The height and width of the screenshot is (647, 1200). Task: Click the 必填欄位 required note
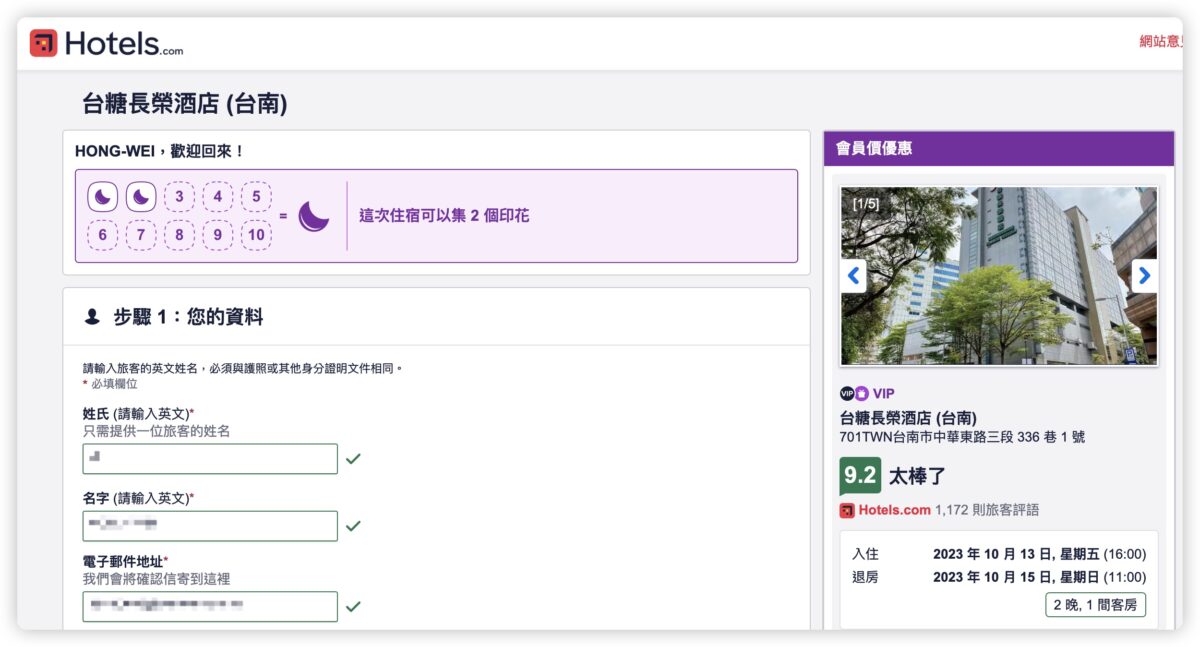point(110,384)
